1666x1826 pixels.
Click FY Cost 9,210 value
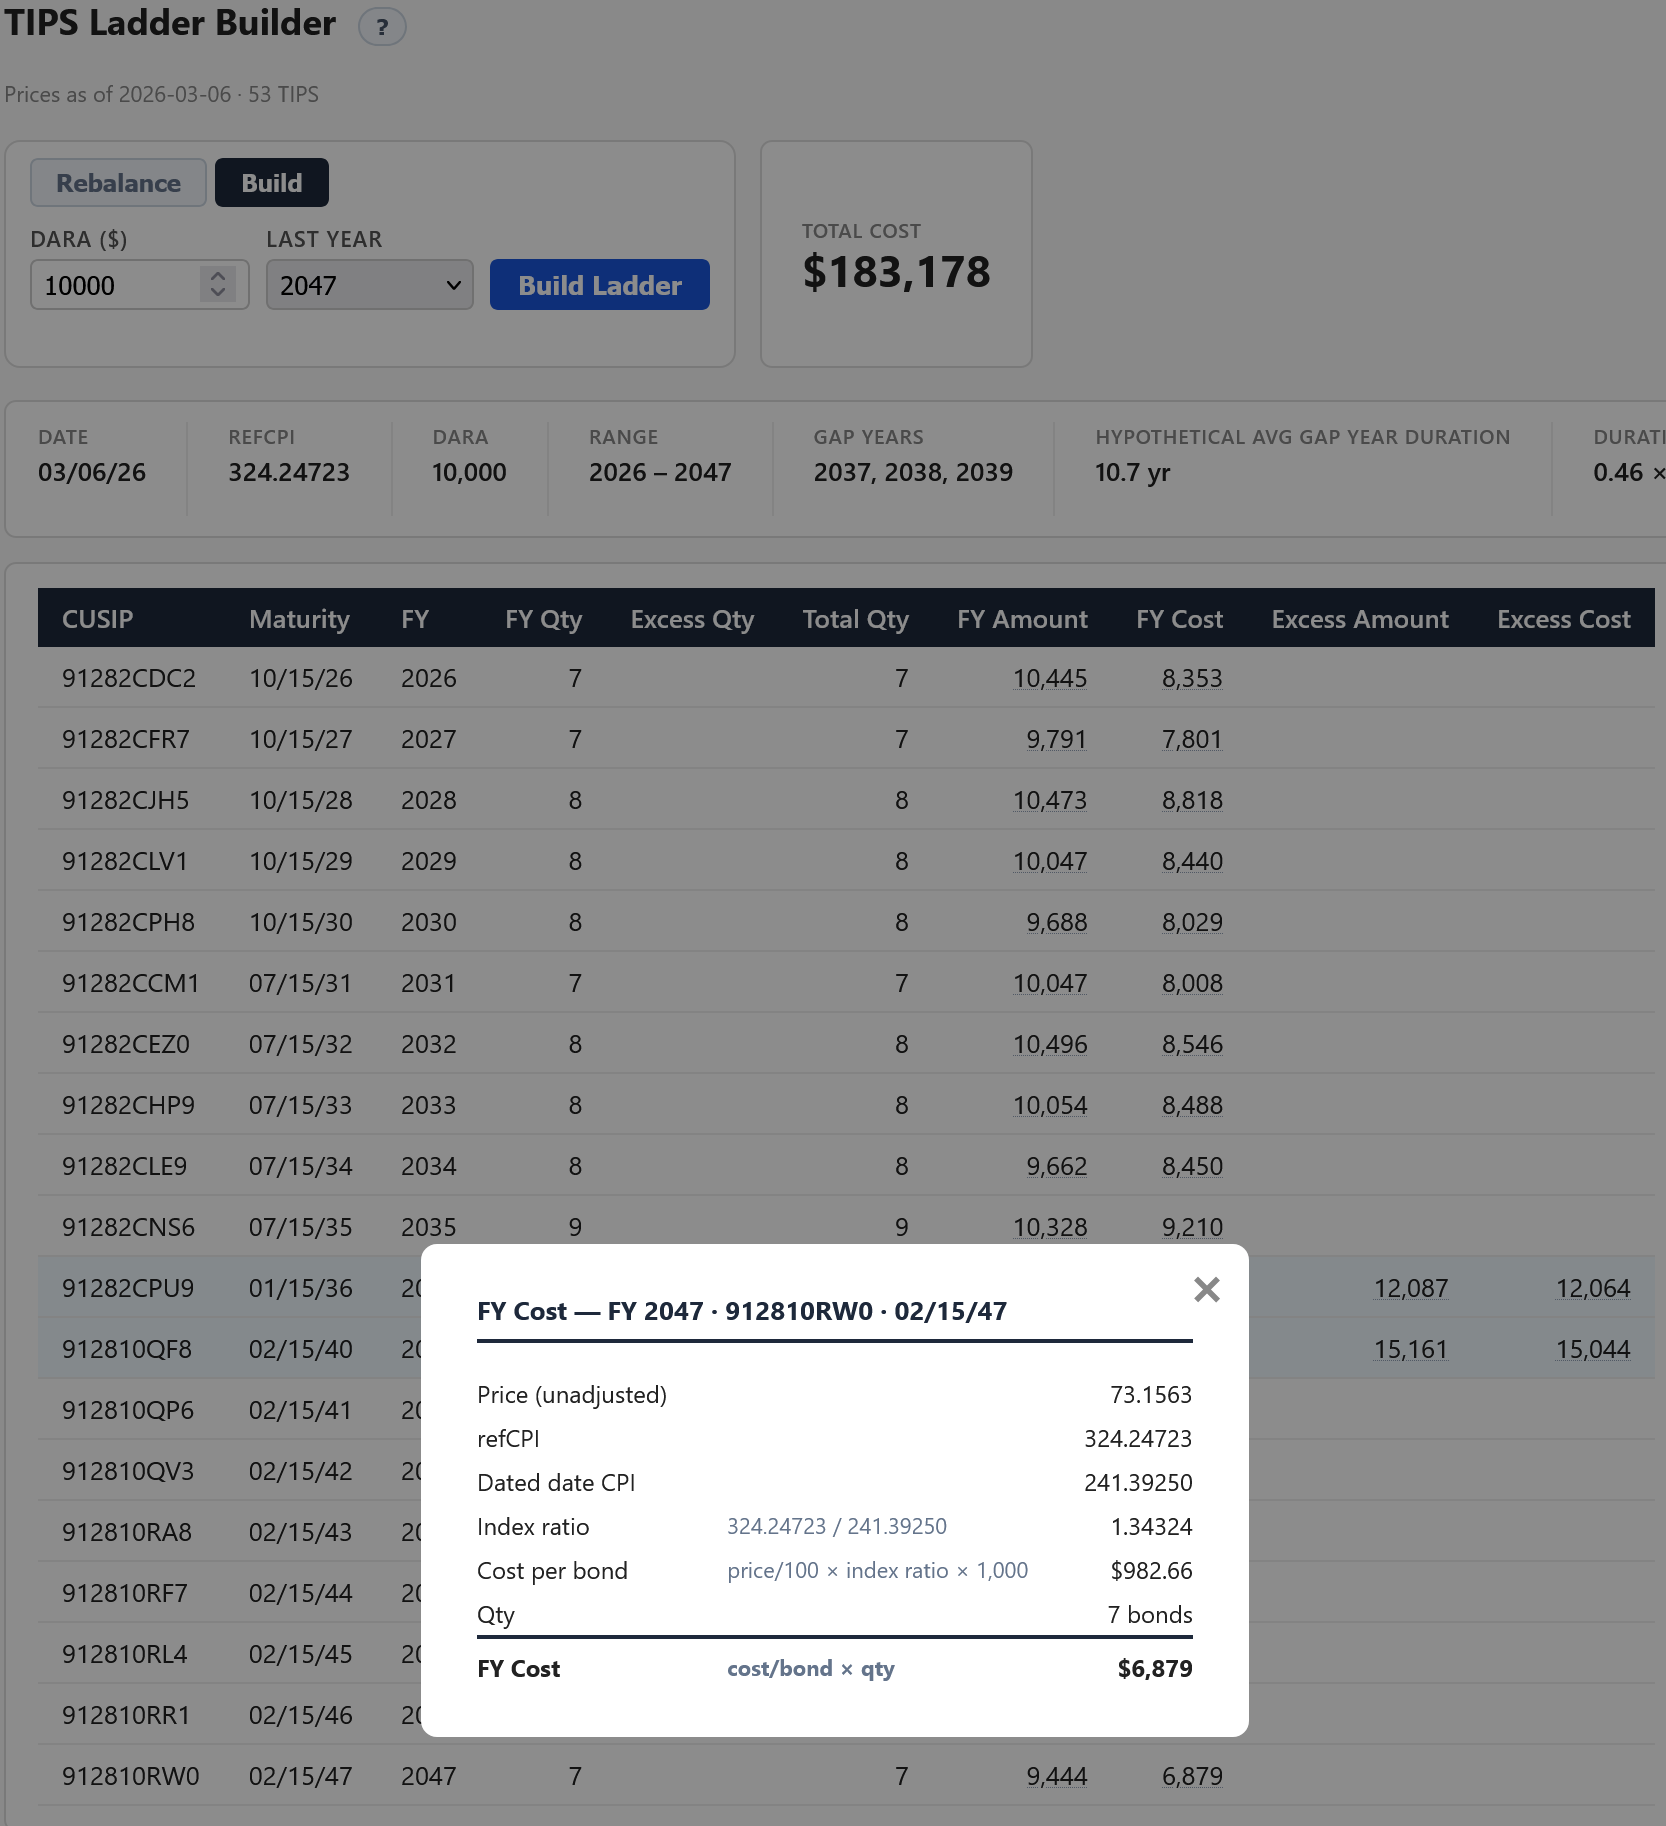pyautogui.click(x=1192, y=1227)
